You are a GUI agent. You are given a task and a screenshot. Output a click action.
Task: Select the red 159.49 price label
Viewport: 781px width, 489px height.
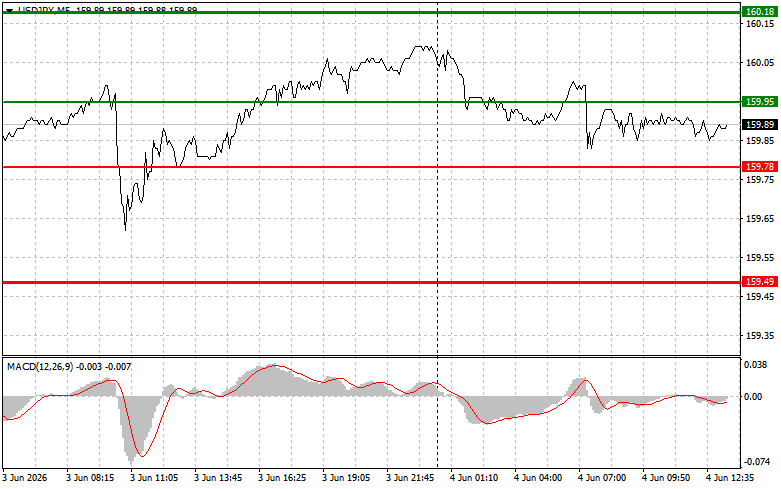[760, 282]
